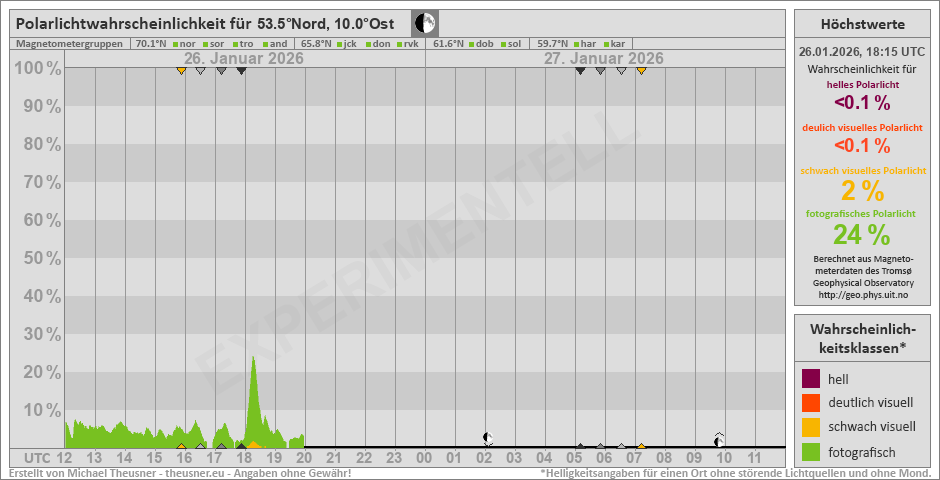Screen dimensions: 940x480
Task: Select the dark purple 'hell' legend swatch
Action: coord(811,379)
